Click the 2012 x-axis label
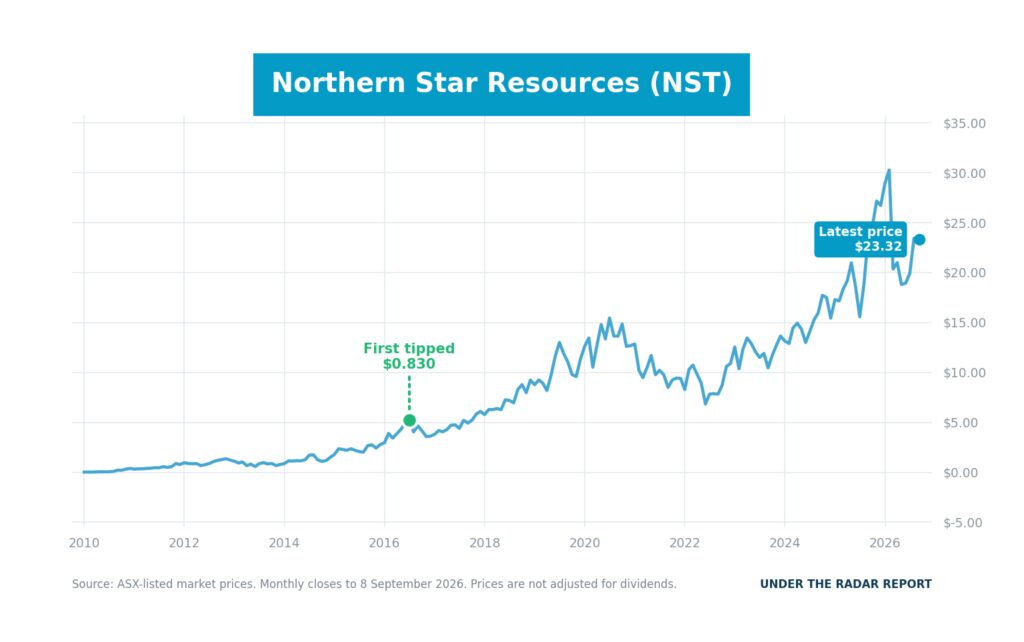1024x642 pixels. tap(184, 543)
